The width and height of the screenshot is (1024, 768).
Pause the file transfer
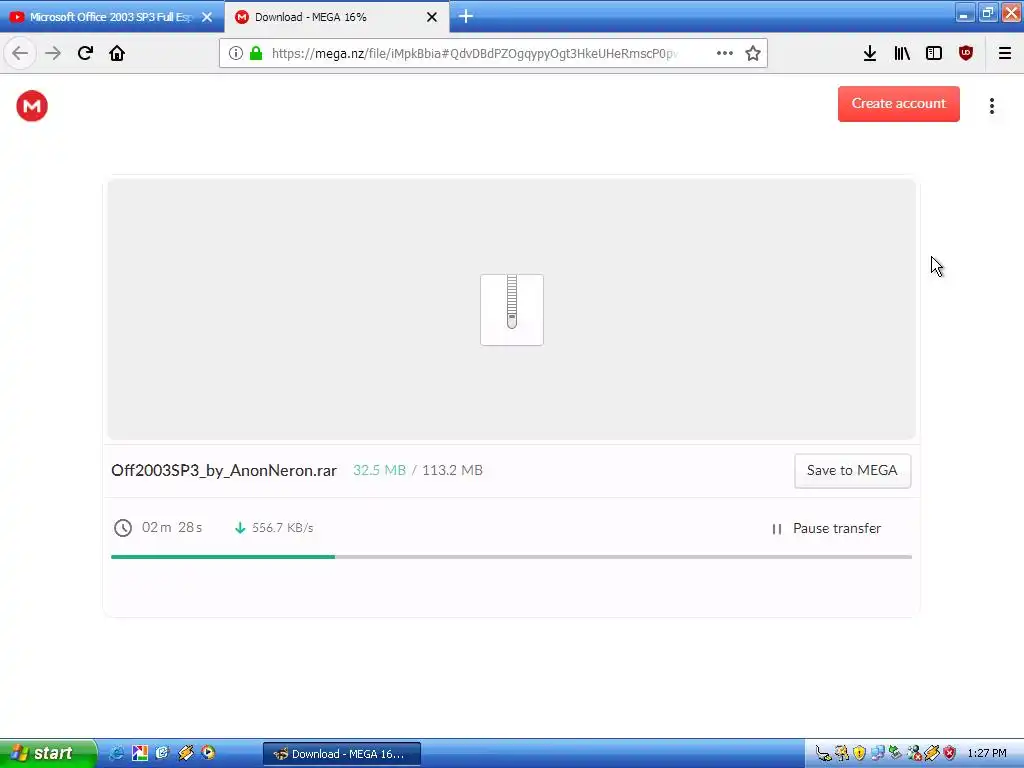[827, 528]
